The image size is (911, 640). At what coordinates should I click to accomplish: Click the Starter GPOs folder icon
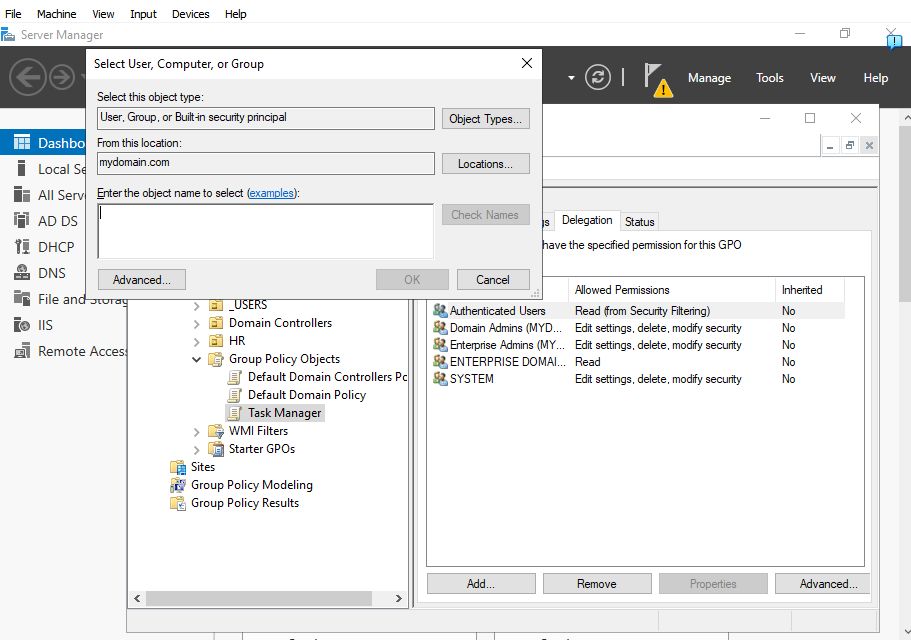(x=216, y=449)
